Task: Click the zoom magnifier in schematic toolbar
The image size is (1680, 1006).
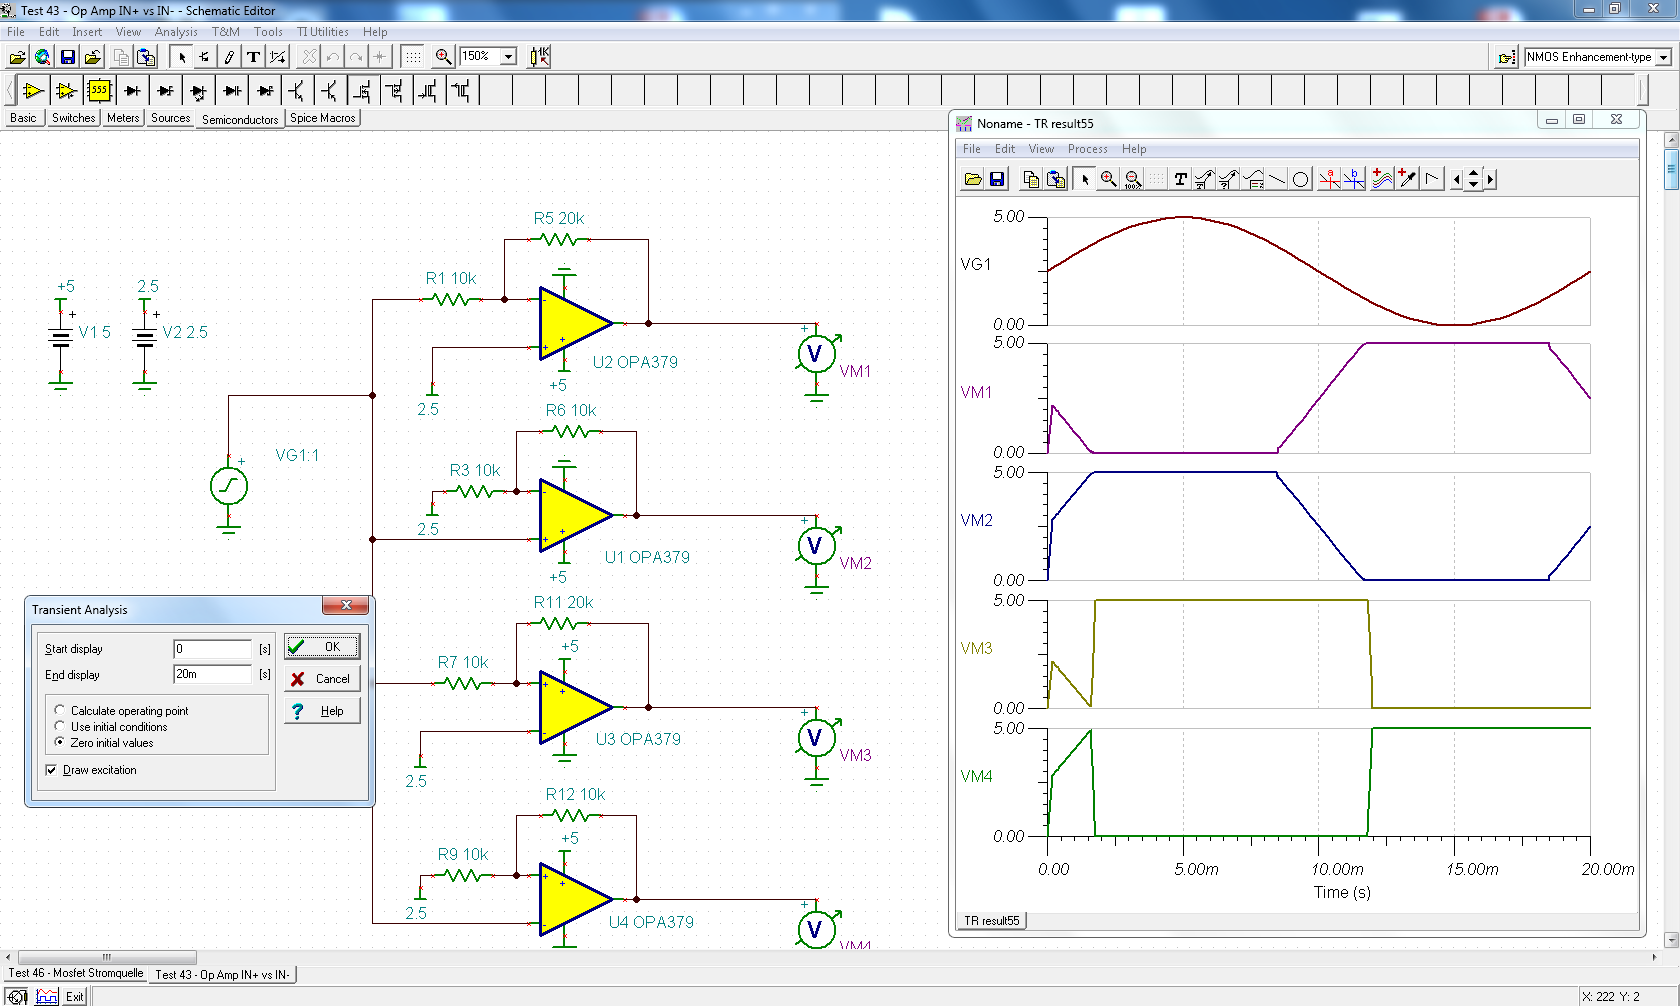Action: [443, 57]
